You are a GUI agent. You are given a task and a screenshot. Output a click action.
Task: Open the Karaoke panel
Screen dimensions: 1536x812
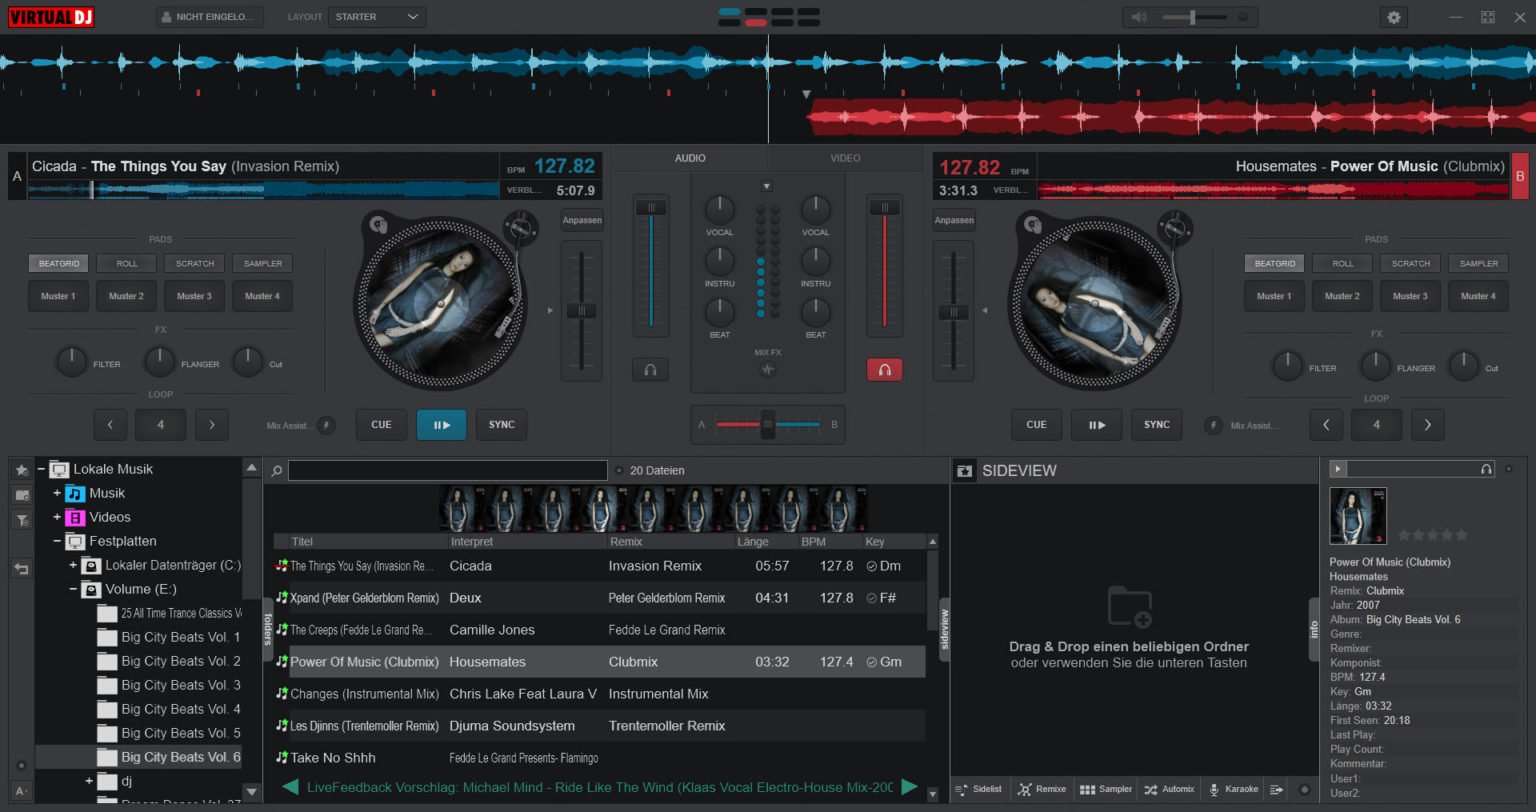point(1233,789)
